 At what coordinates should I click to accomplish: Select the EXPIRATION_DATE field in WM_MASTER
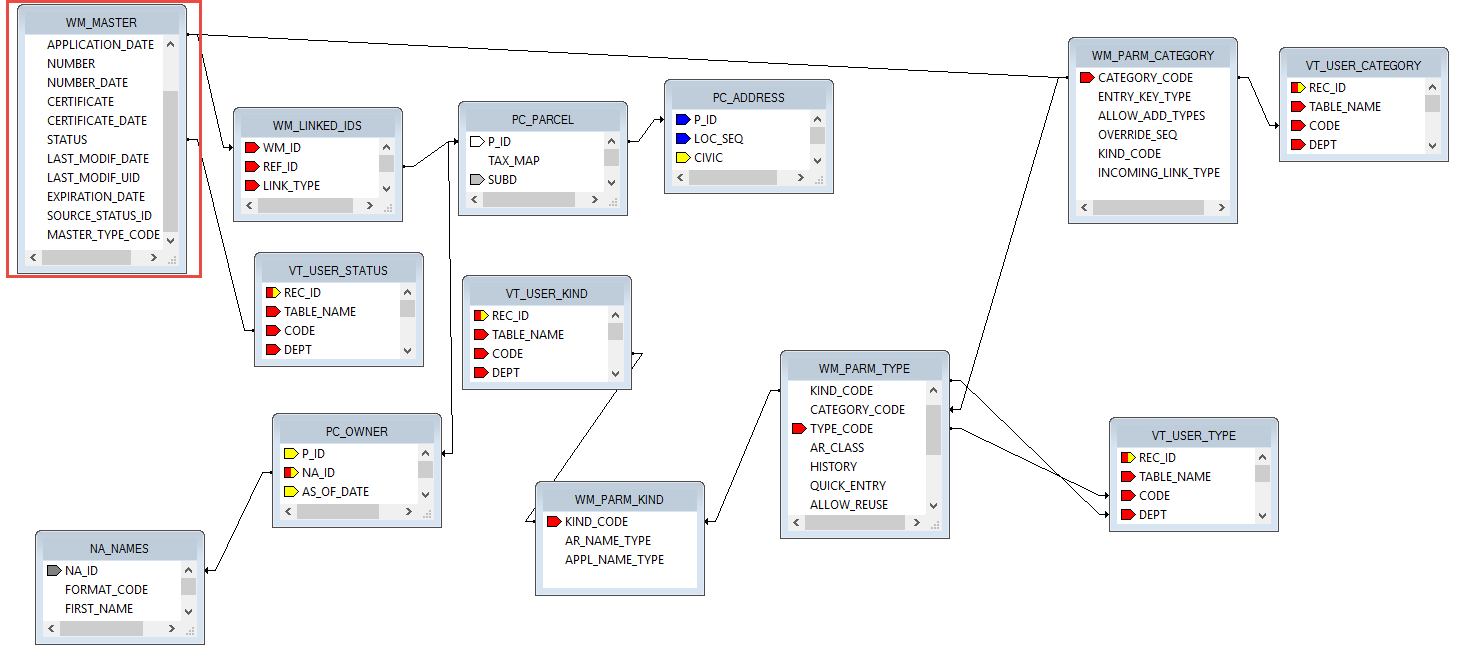96,197
